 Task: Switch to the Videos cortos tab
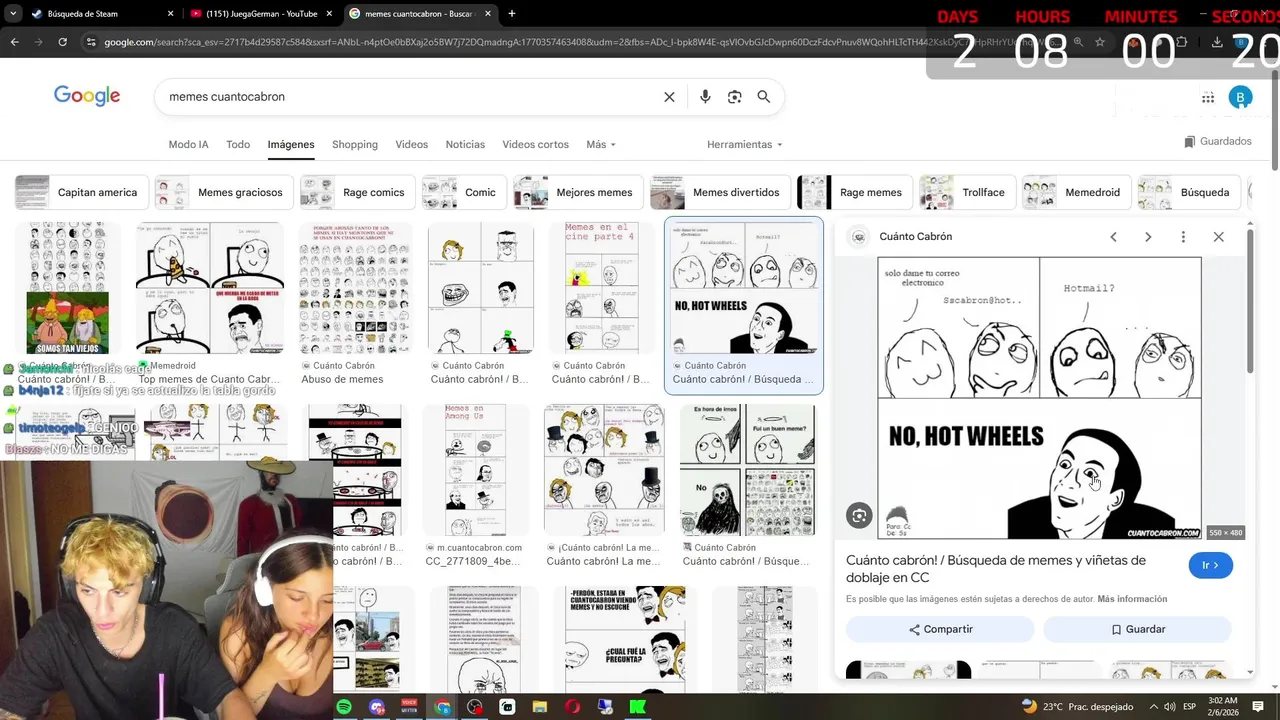535,145
